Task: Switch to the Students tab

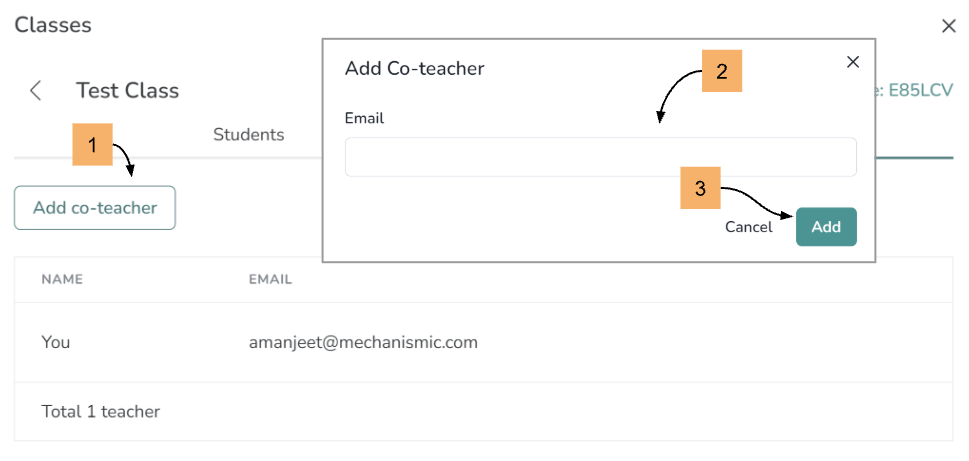Action: pos(248,135)
